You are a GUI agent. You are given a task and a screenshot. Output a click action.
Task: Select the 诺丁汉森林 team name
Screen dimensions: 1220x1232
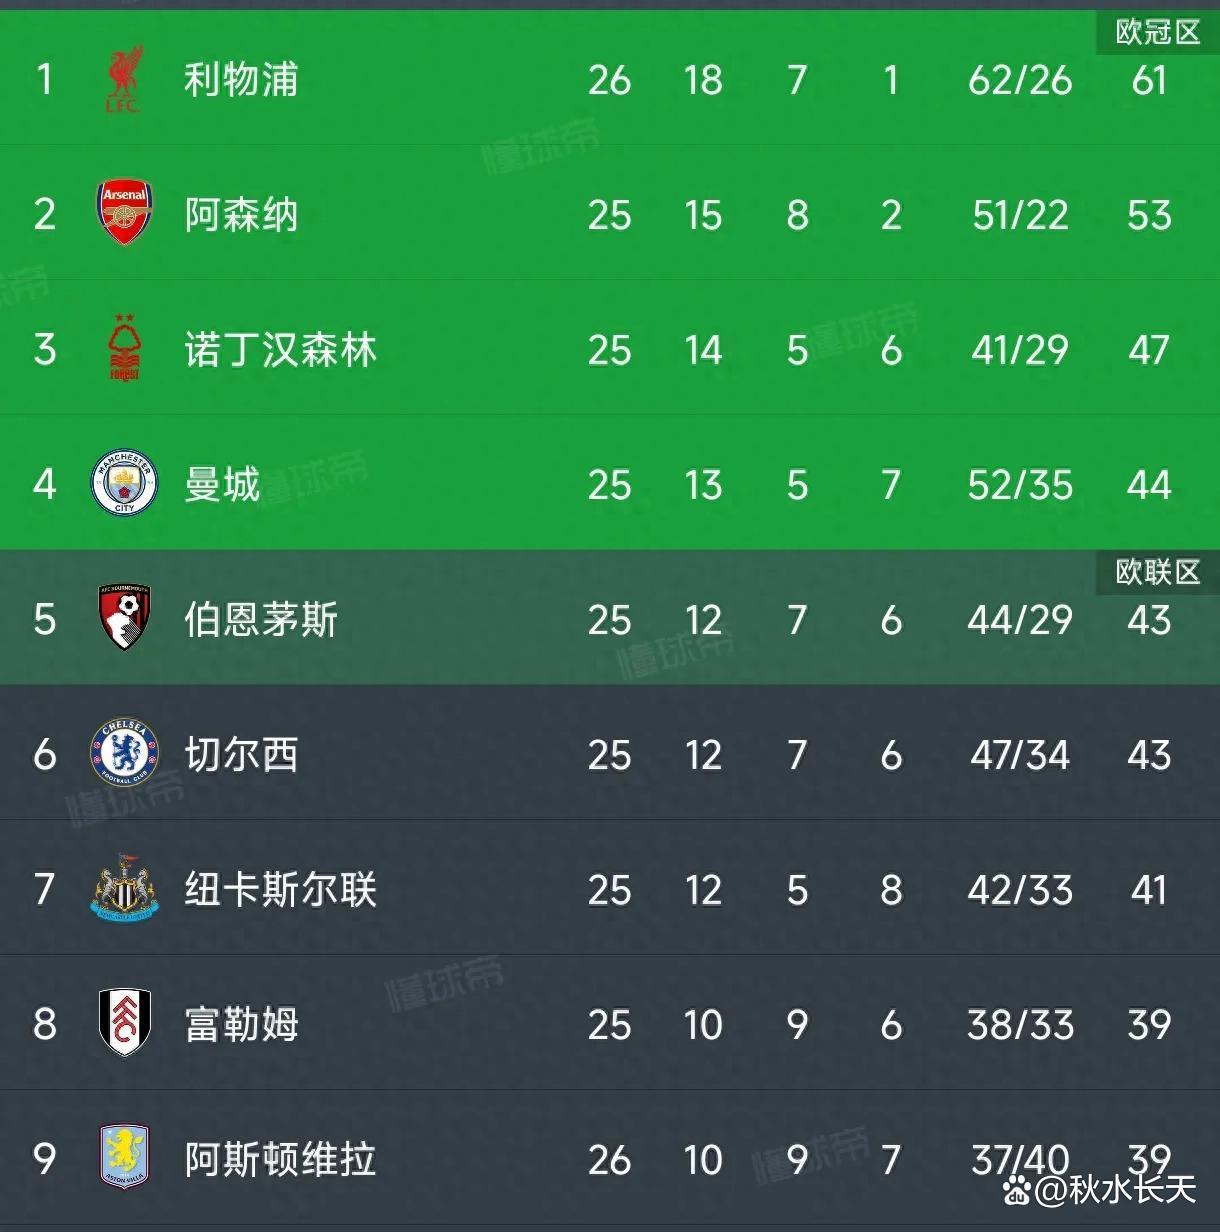[x=280, y=350]
